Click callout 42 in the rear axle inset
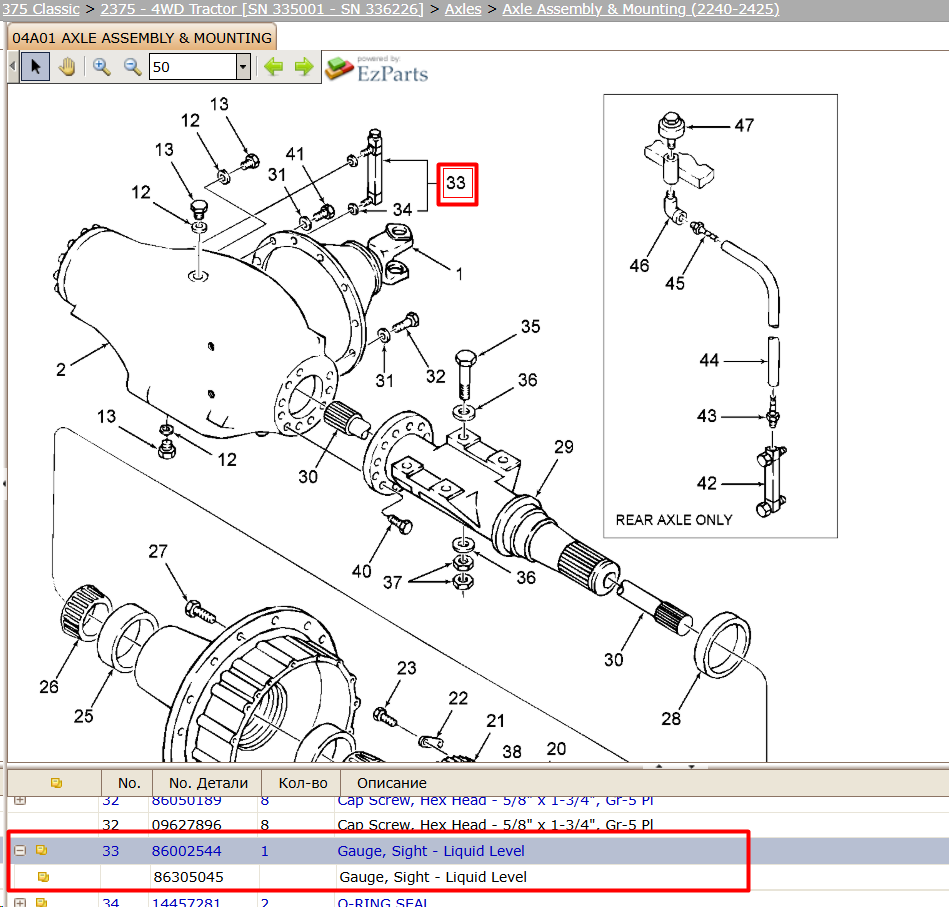 707,483
